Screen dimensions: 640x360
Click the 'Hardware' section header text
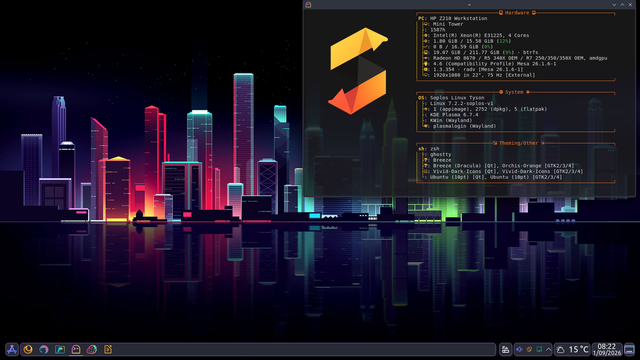pyautogui.click(x=517, y=13)
